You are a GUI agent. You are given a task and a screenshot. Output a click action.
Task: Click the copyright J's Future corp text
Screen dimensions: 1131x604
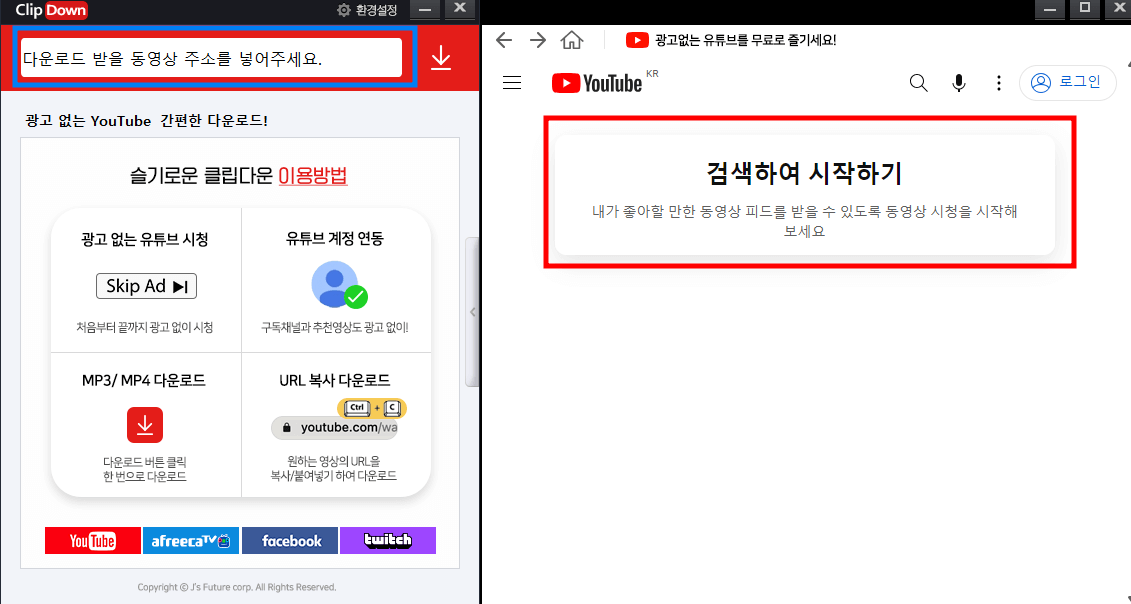coord(237,587)
